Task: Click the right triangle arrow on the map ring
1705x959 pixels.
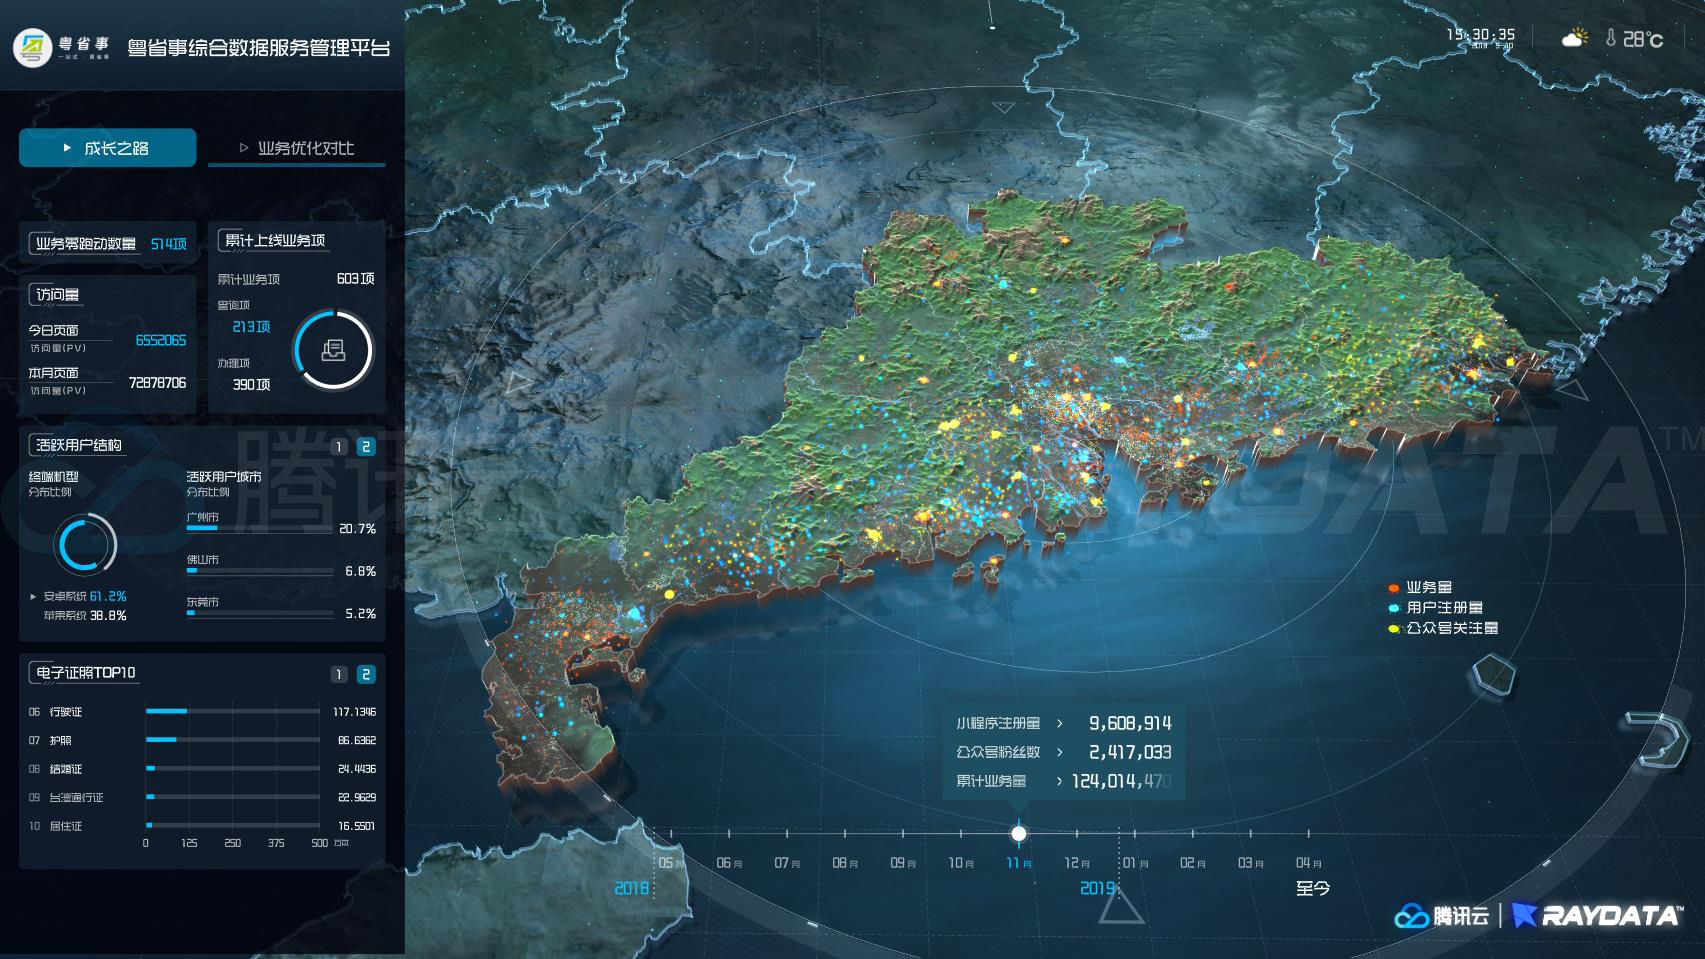Action: pos(1572,388)
